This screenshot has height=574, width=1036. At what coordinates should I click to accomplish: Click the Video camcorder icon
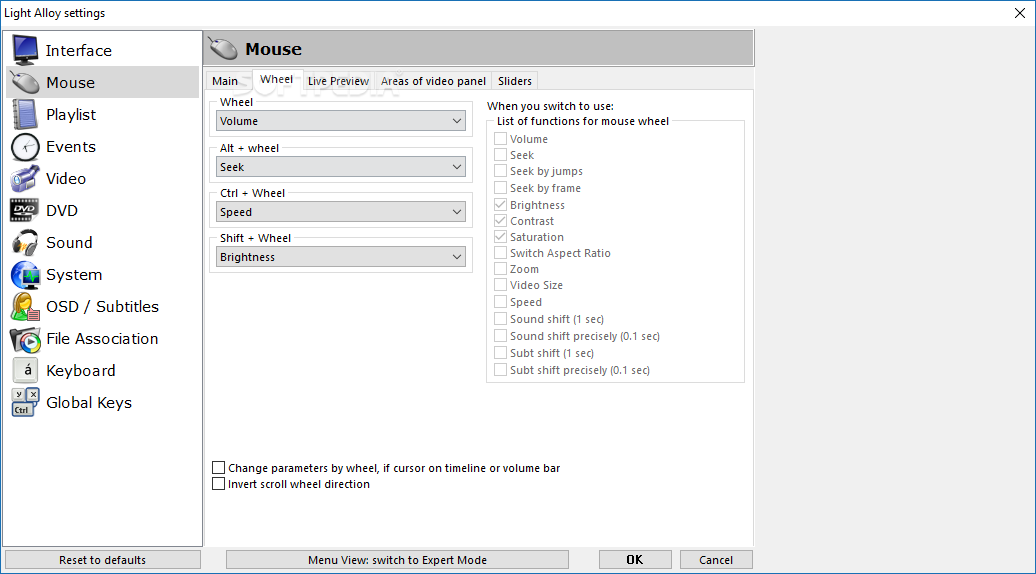click(x=25, y=178)
